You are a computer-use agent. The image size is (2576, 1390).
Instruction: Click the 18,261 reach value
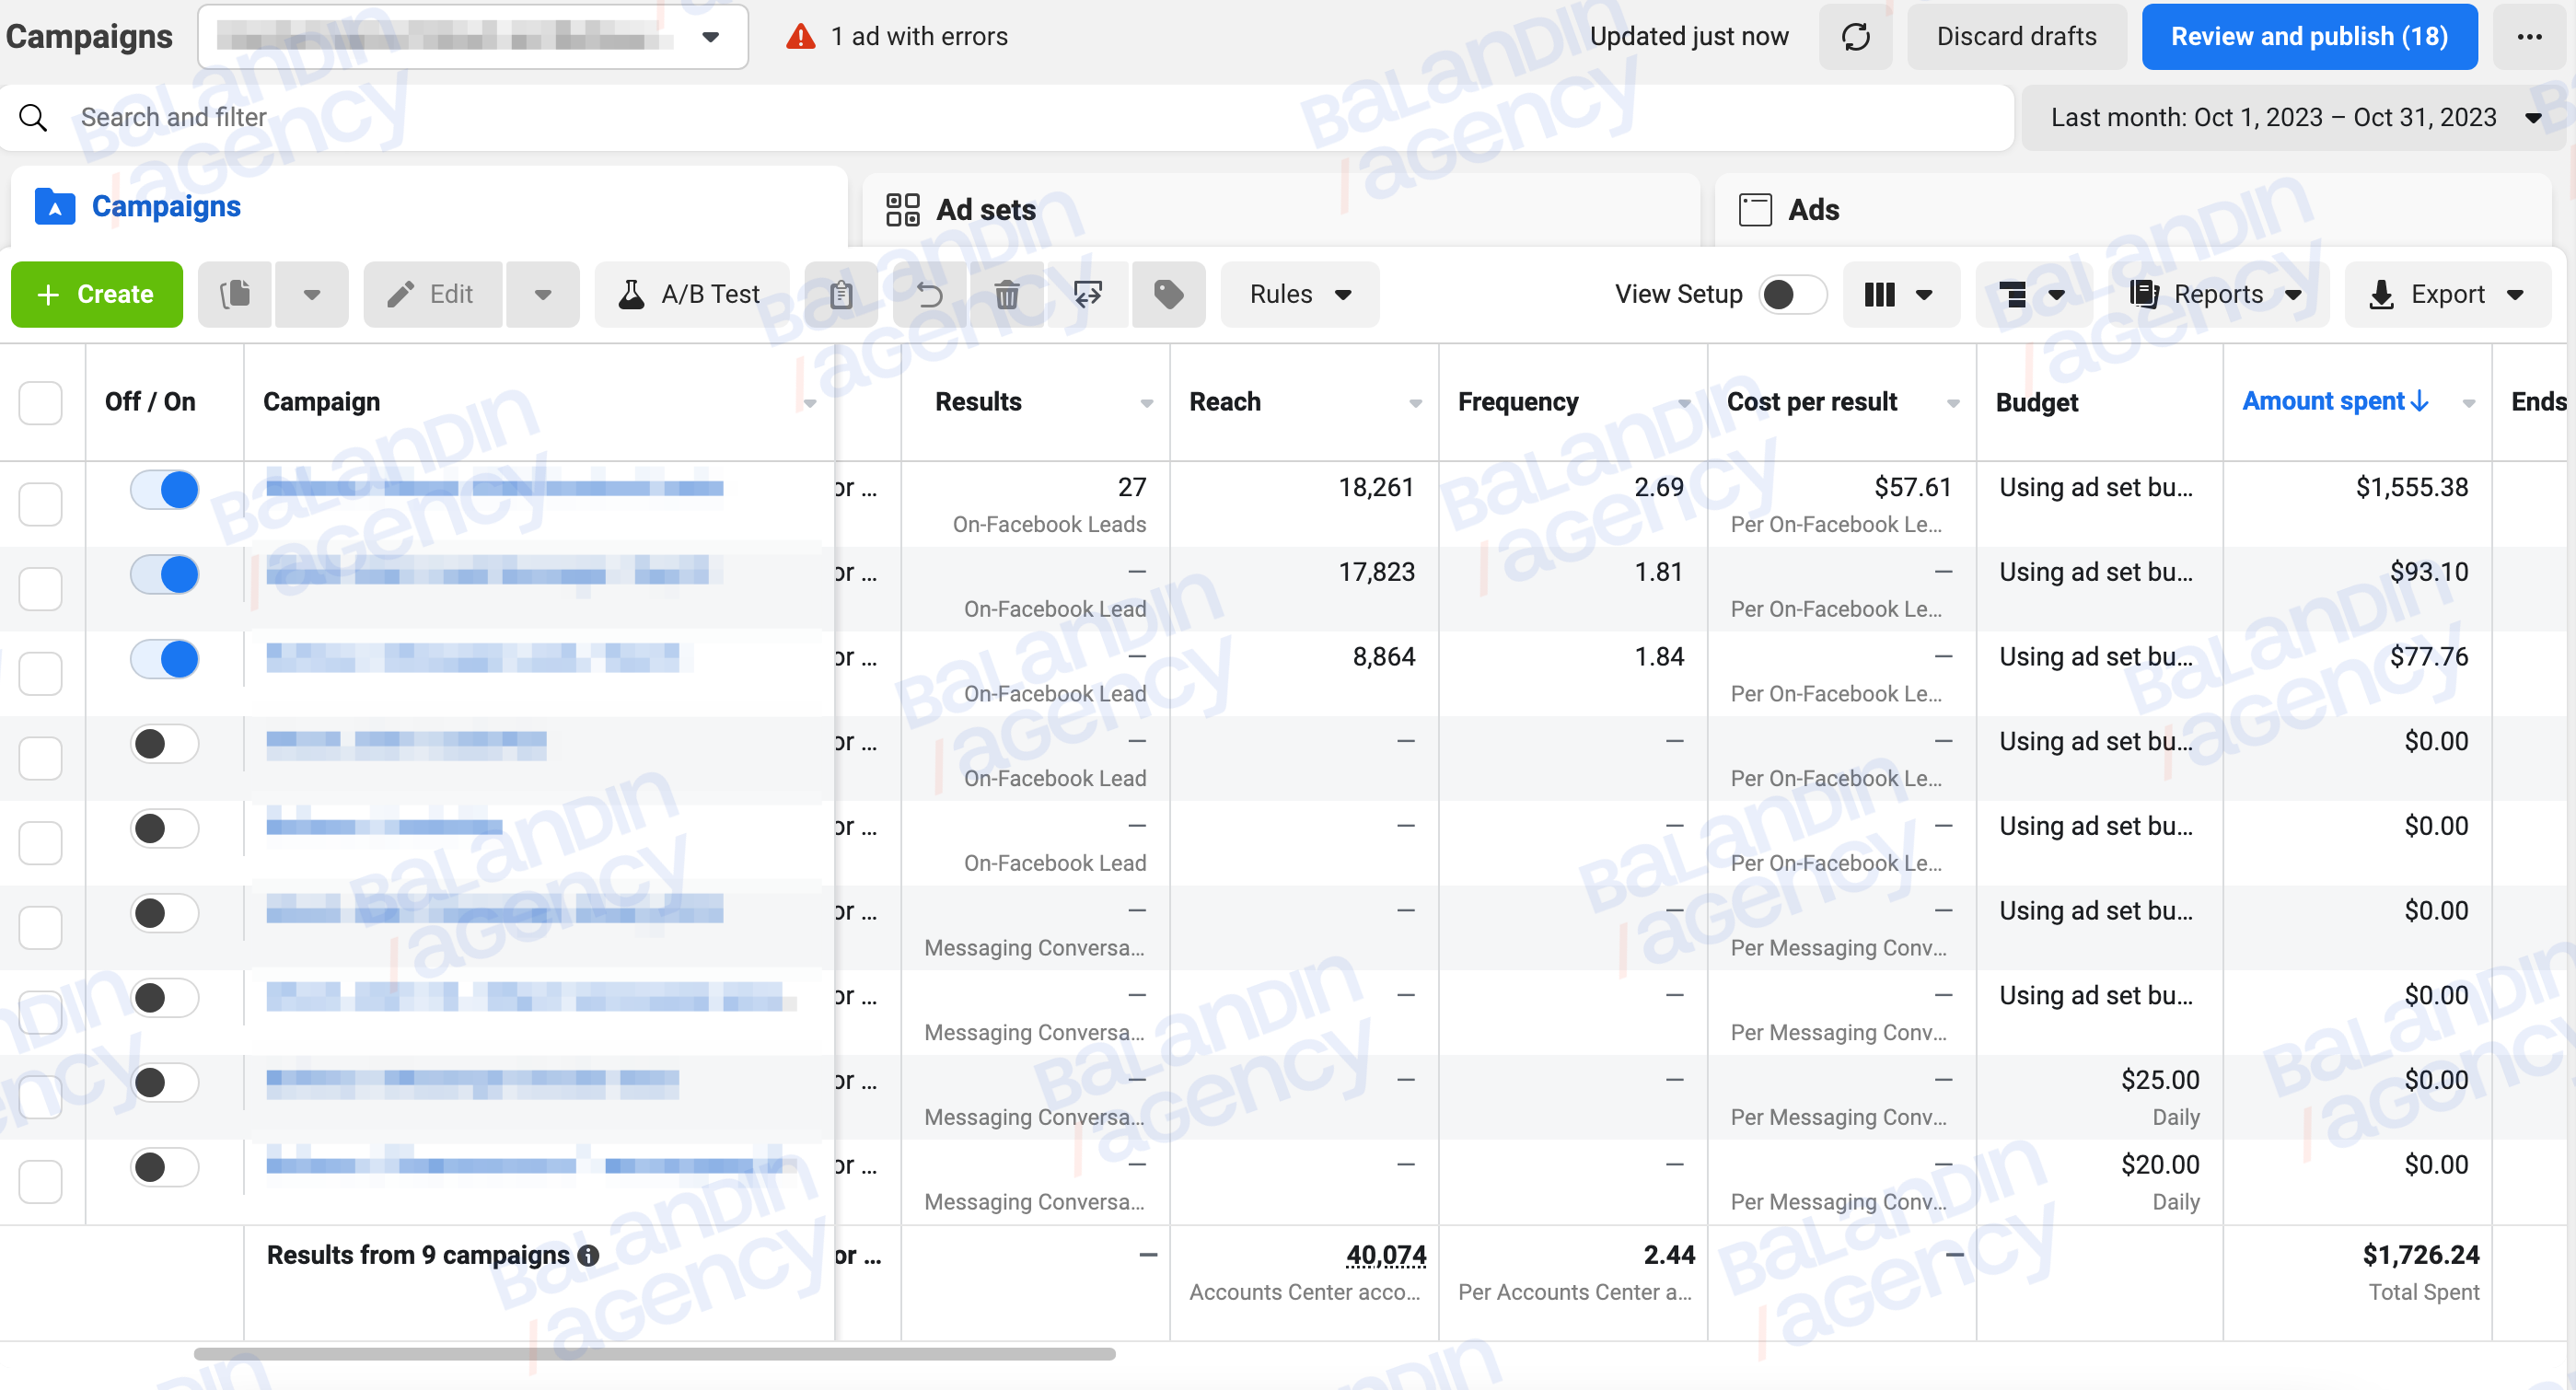(x=1376, y=487)
